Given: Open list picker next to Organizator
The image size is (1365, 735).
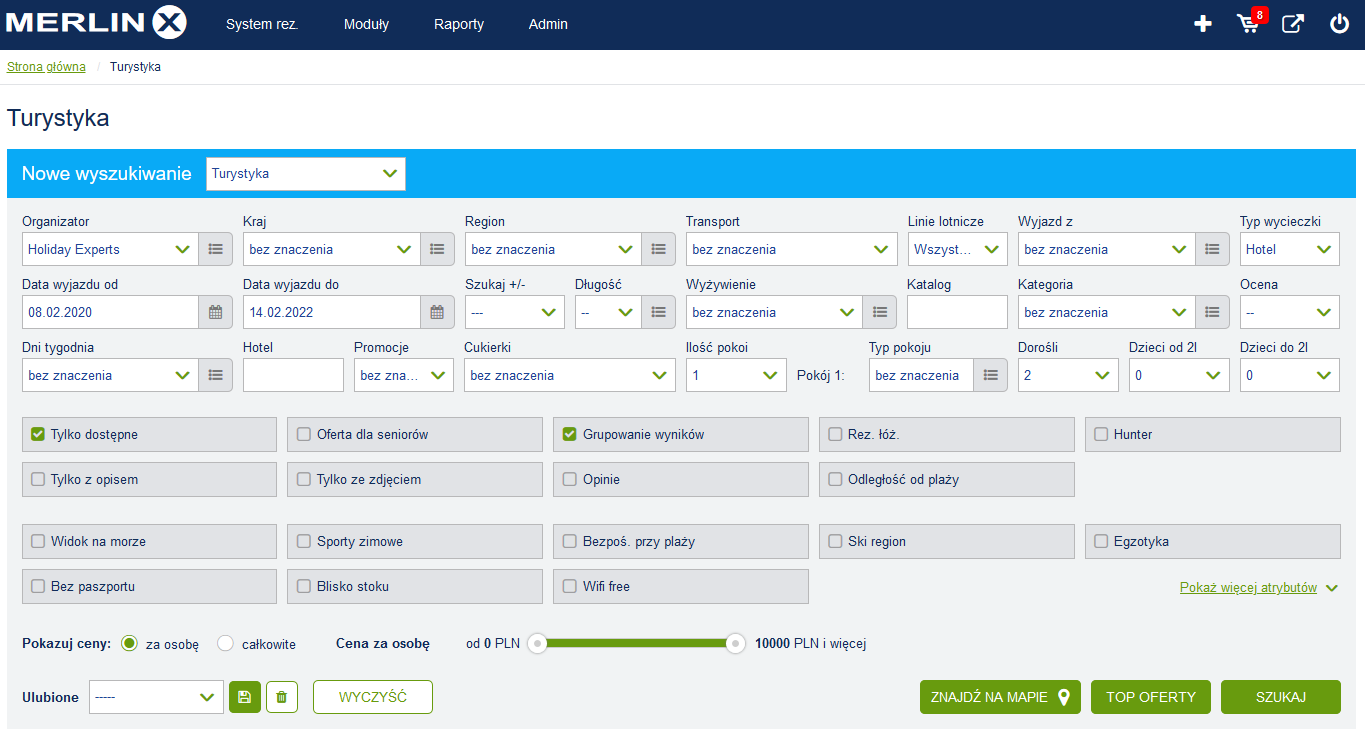Looking at the screenshot, I should pyautogui.click(x=215, y=249).
